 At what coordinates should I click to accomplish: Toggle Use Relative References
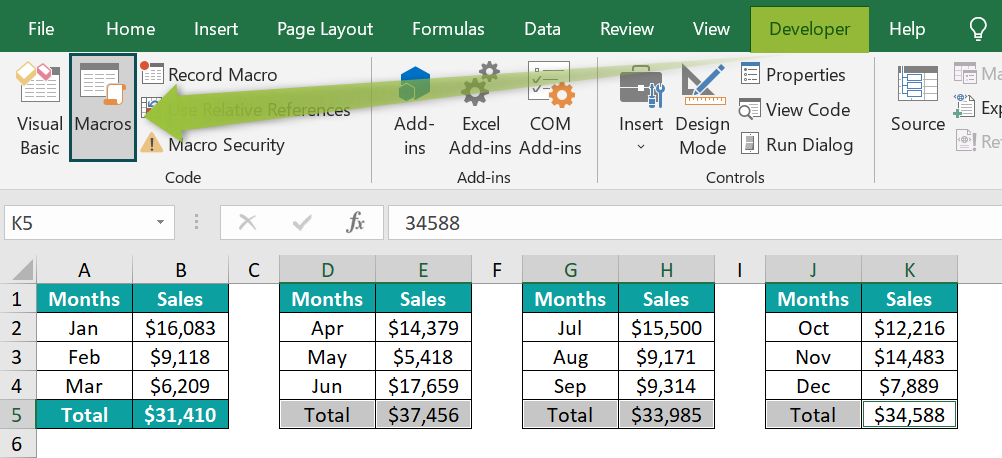point(246,110)
